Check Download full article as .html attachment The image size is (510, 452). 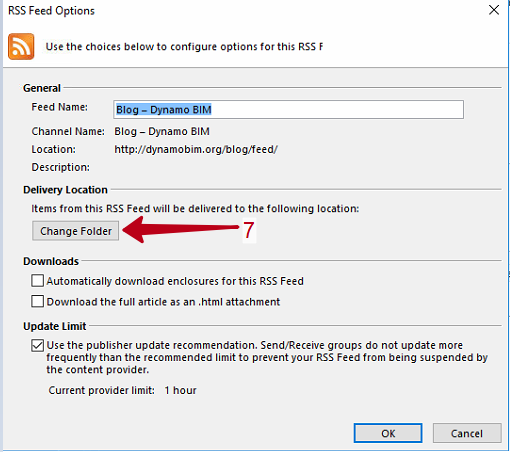[37, 301]
